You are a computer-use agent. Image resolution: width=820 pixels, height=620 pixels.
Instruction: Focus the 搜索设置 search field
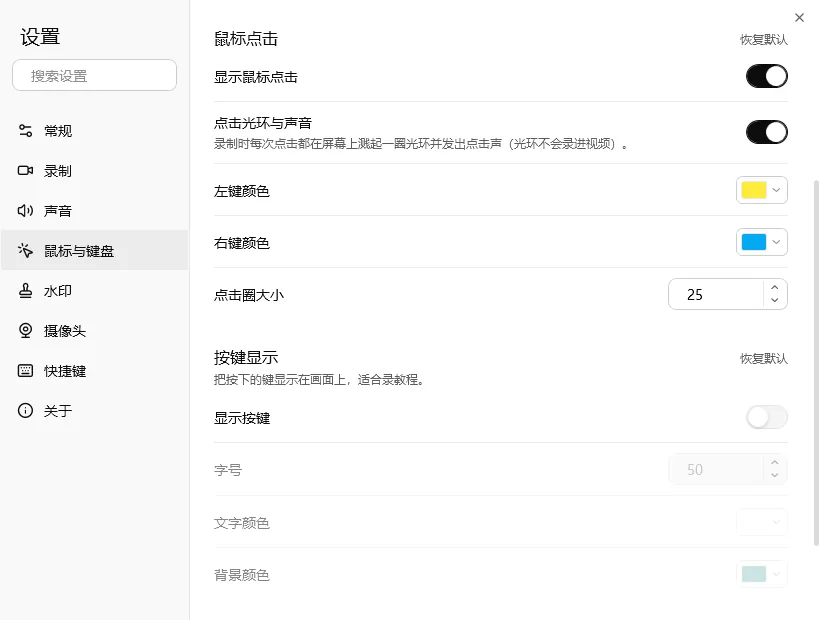[x=95, y=75]
